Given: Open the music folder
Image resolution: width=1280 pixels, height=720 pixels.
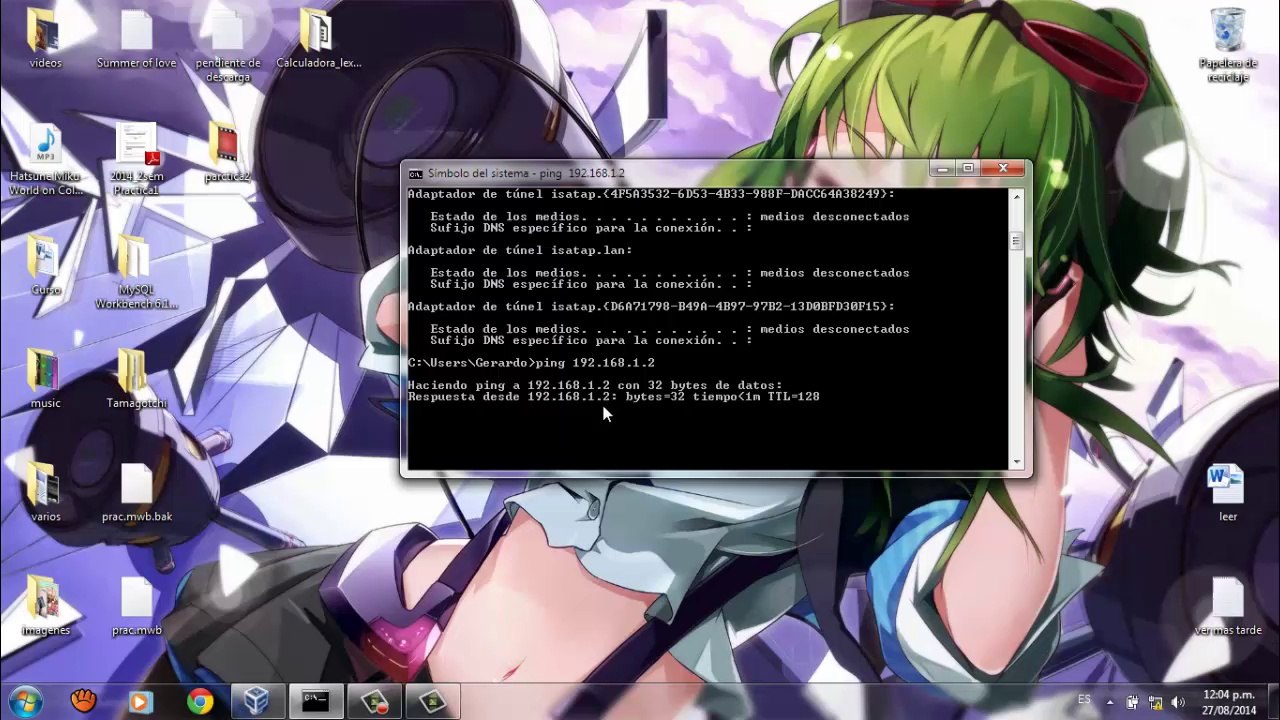Looking at the screenshot, I should [45, 380].
